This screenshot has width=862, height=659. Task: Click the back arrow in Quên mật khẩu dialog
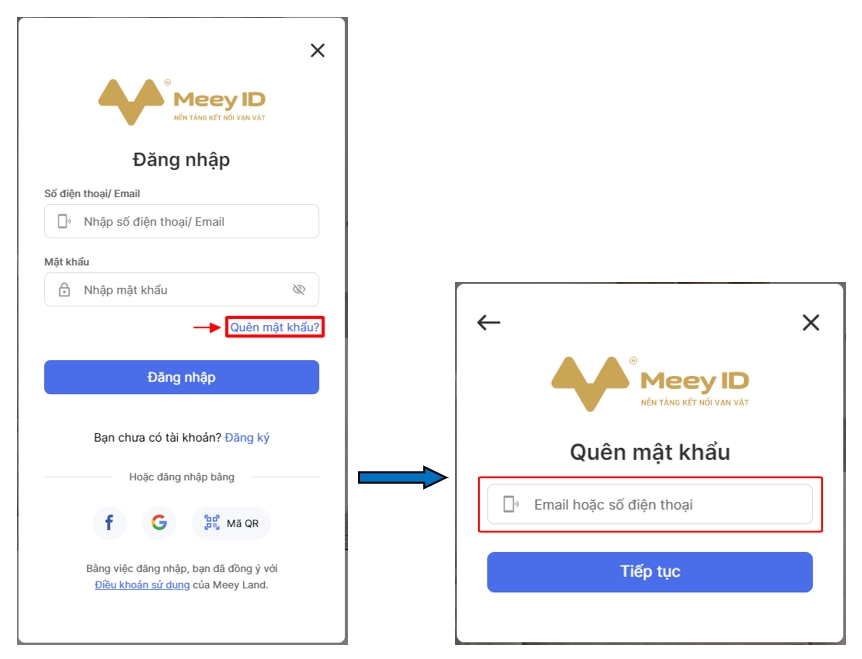pyautogui.click(x=489, y=322)
